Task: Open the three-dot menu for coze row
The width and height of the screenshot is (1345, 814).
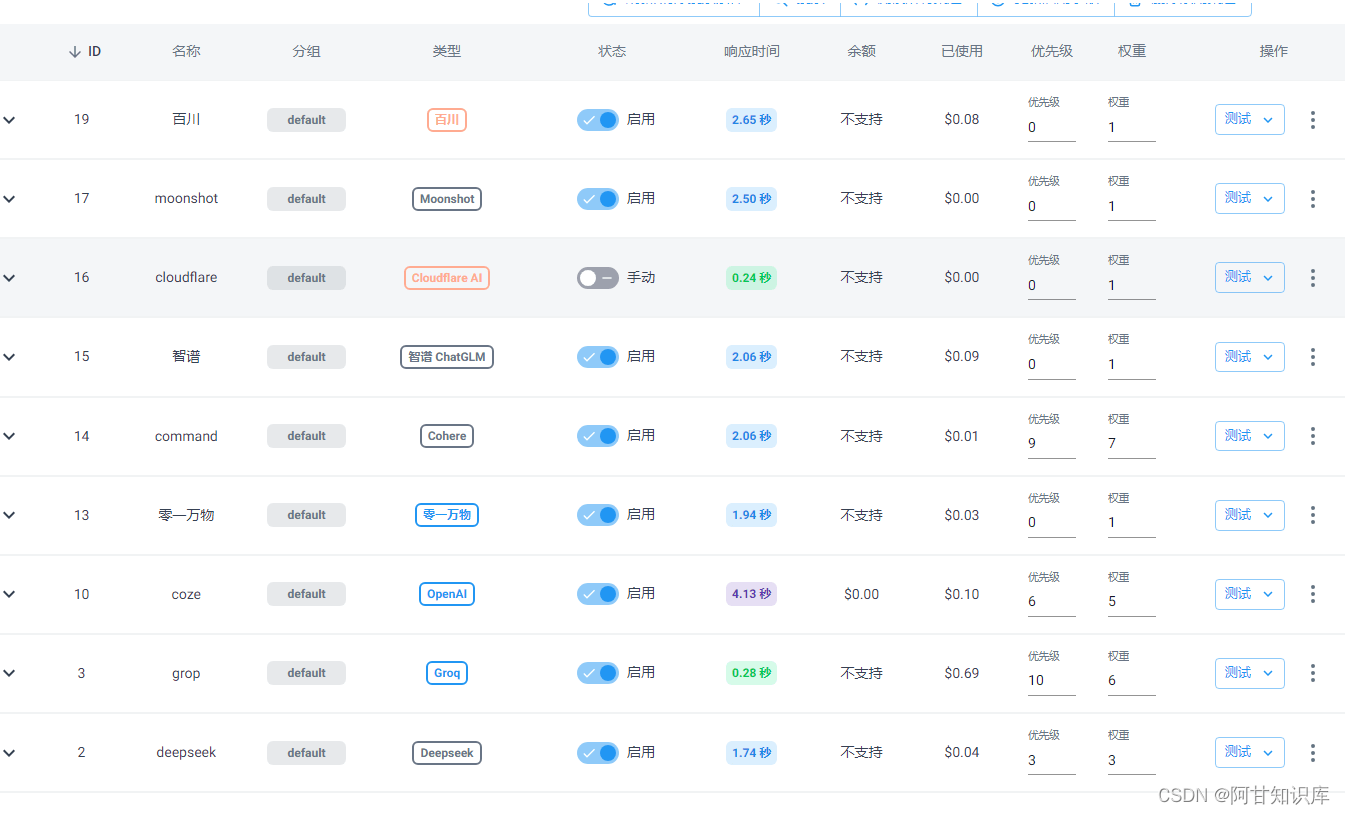Action: point(1312,594)
